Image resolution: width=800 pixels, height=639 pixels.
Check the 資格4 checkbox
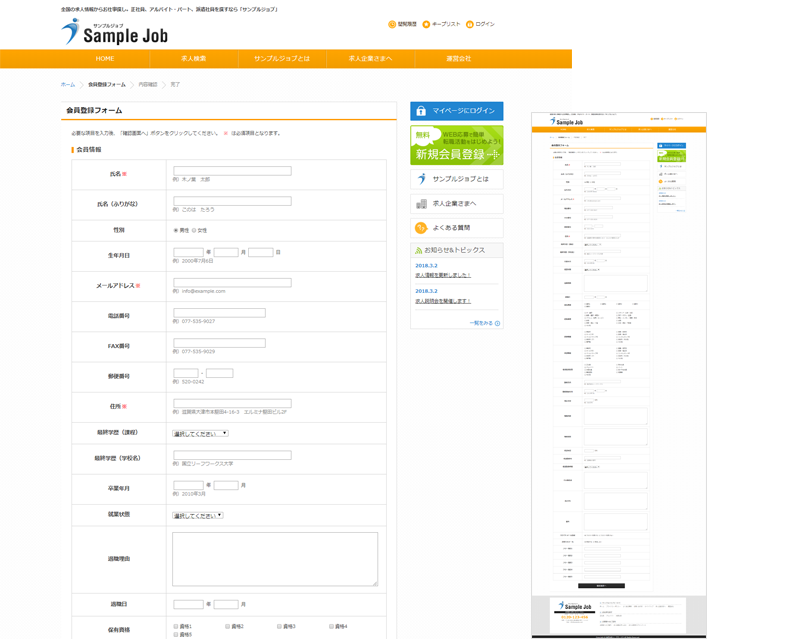(x=331, y=626)
